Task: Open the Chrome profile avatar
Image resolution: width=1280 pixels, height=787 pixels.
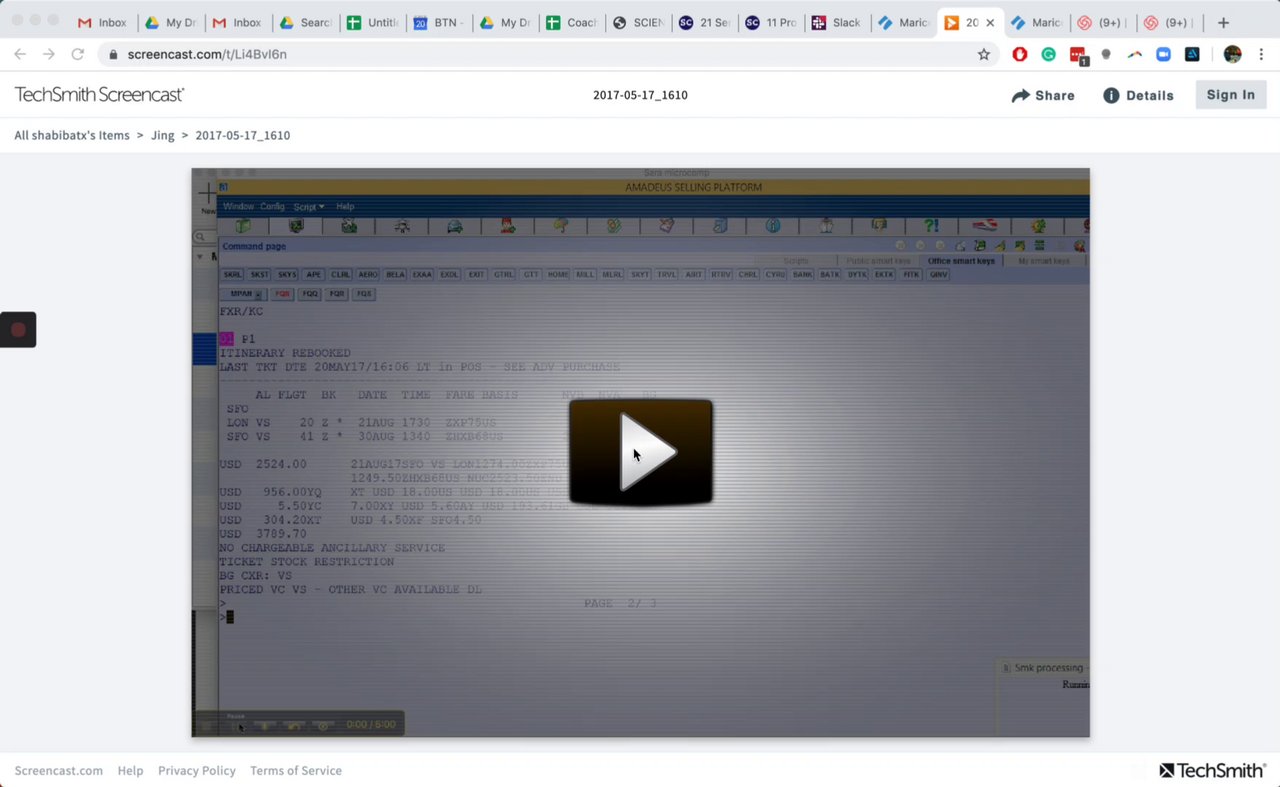Action: pyautogui.click(x=1233, y=54)
